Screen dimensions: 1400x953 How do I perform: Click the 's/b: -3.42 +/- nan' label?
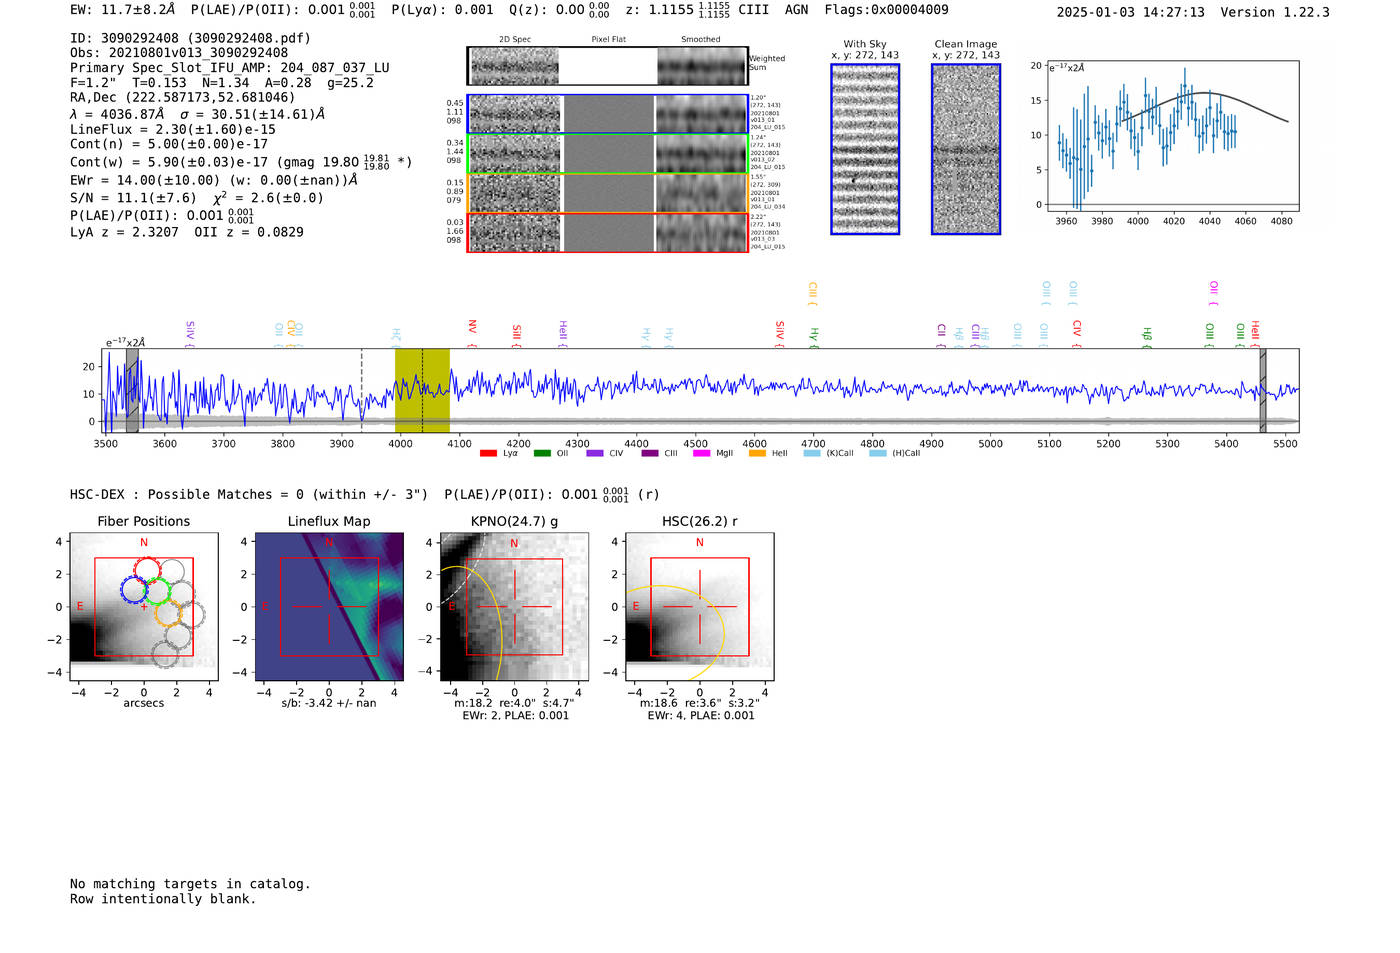click(x=329, y=704)
